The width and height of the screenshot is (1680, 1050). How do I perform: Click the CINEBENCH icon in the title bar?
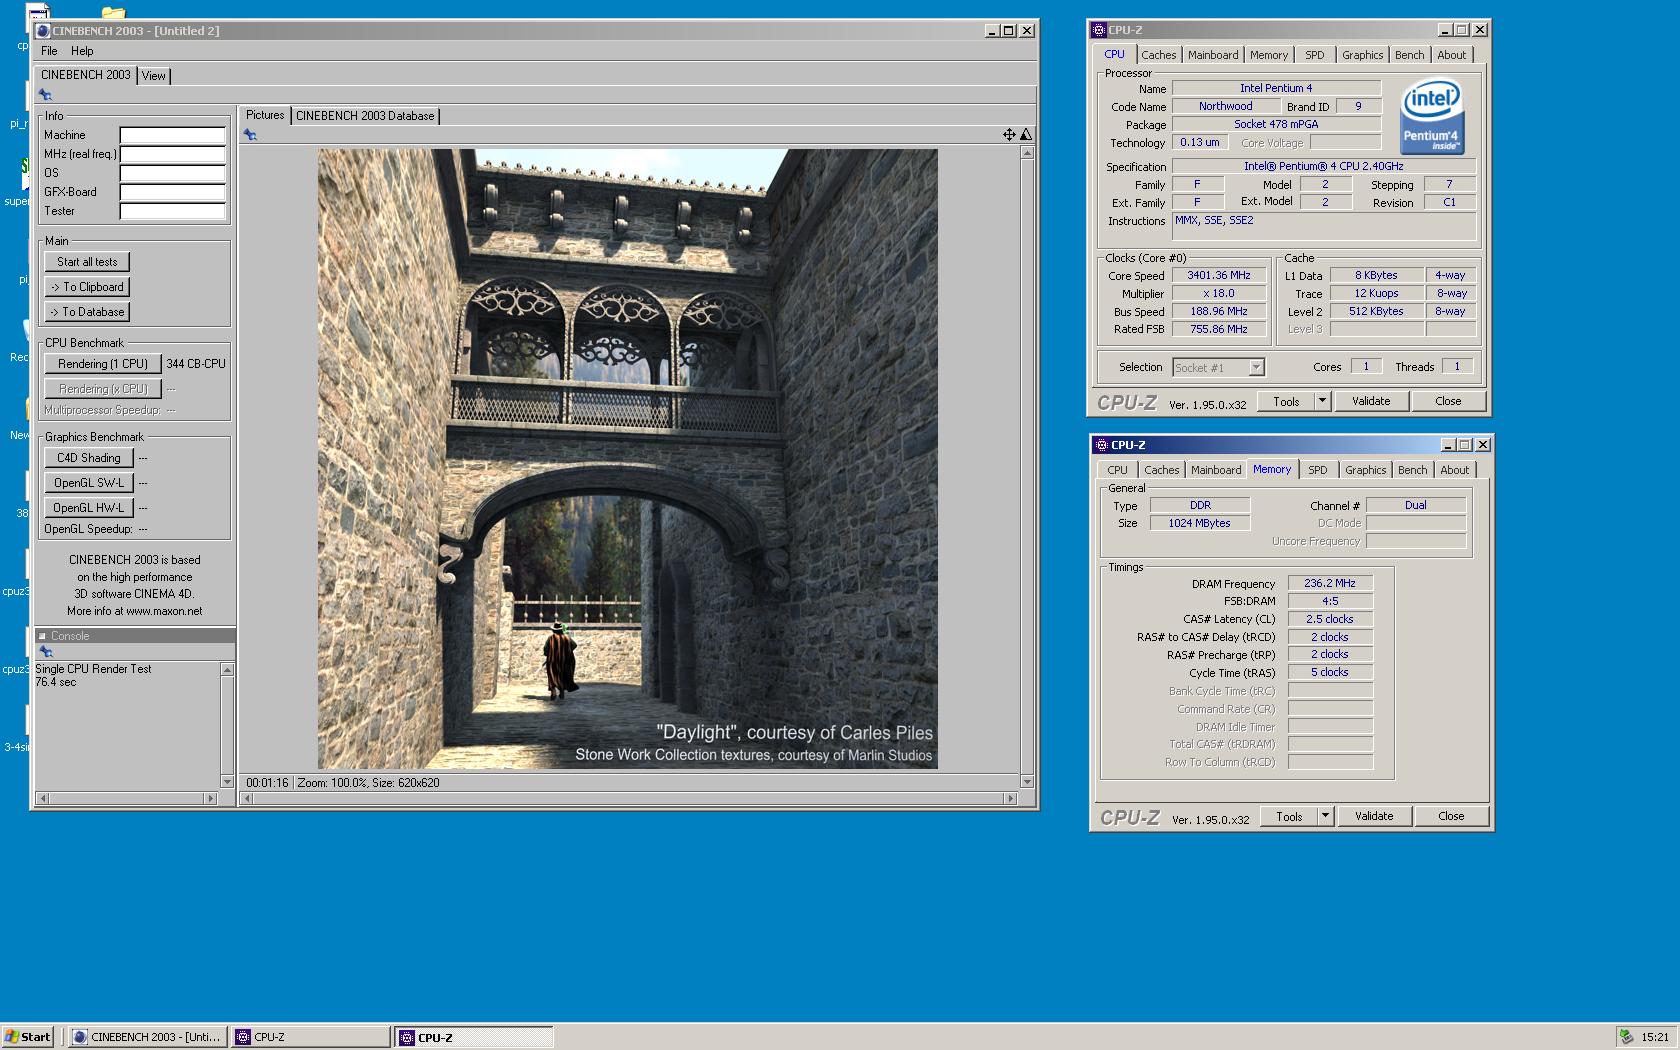coord(43,31)
